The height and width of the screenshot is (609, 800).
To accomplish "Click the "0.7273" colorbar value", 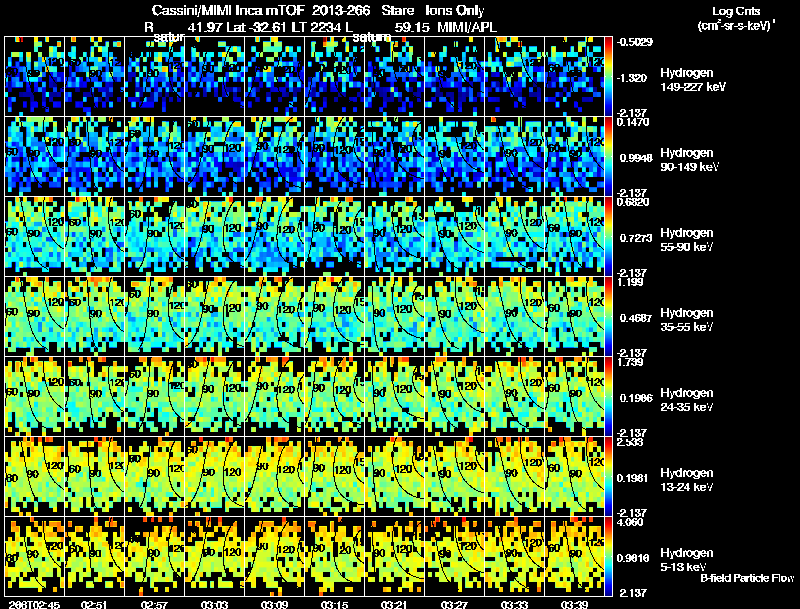I will pos(636,238).
